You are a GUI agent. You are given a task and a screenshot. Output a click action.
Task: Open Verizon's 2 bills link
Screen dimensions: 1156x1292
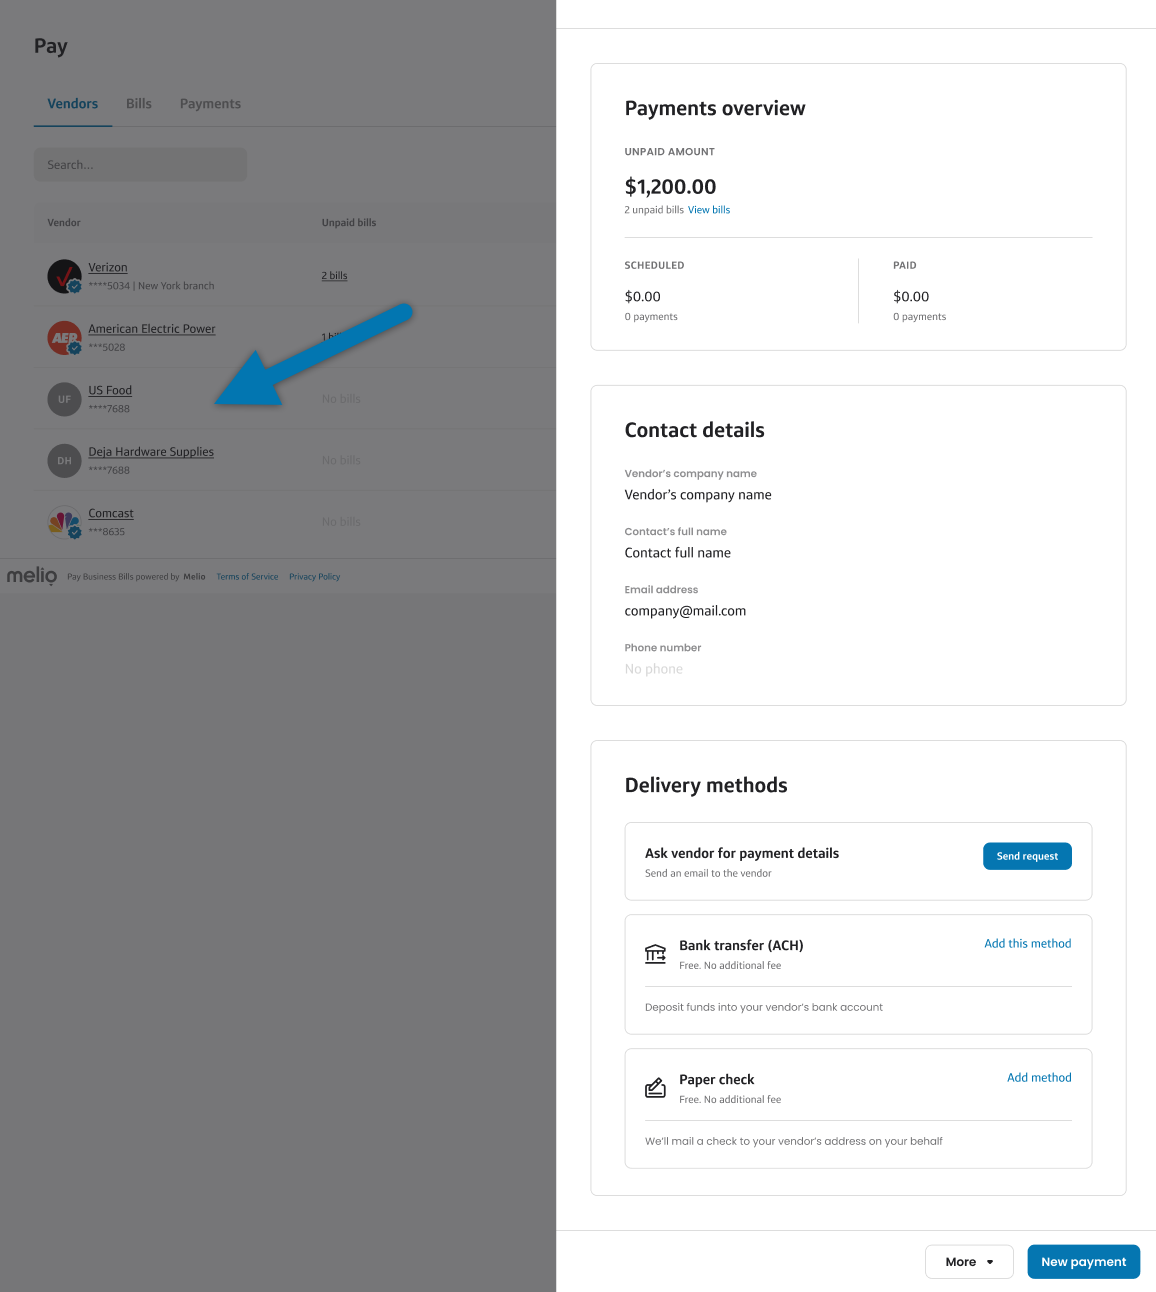coord(334,276)
